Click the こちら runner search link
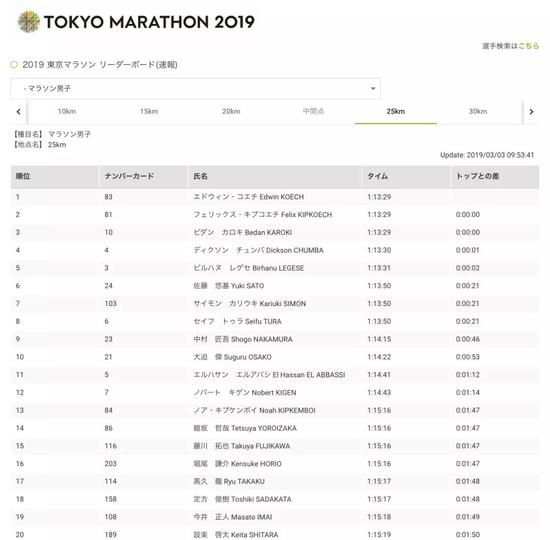 point(528,46)
